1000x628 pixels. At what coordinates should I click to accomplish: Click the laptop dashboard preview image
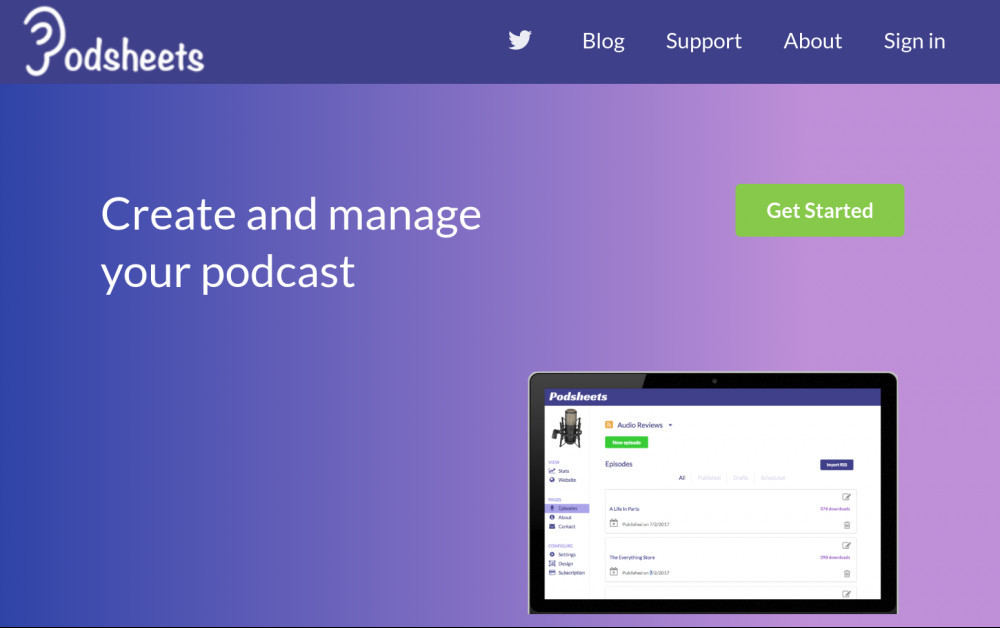point(712,493)
